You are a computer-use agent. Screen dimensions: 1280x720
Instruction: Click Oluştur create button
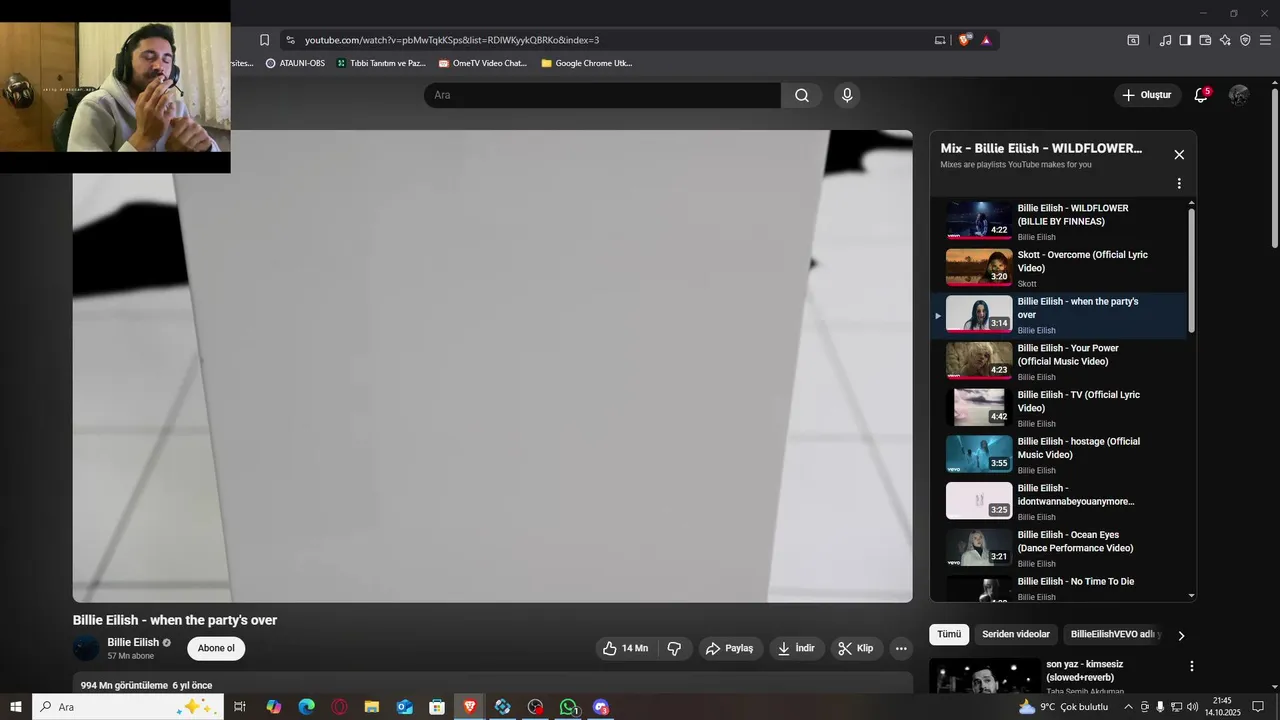[1147, 95]
